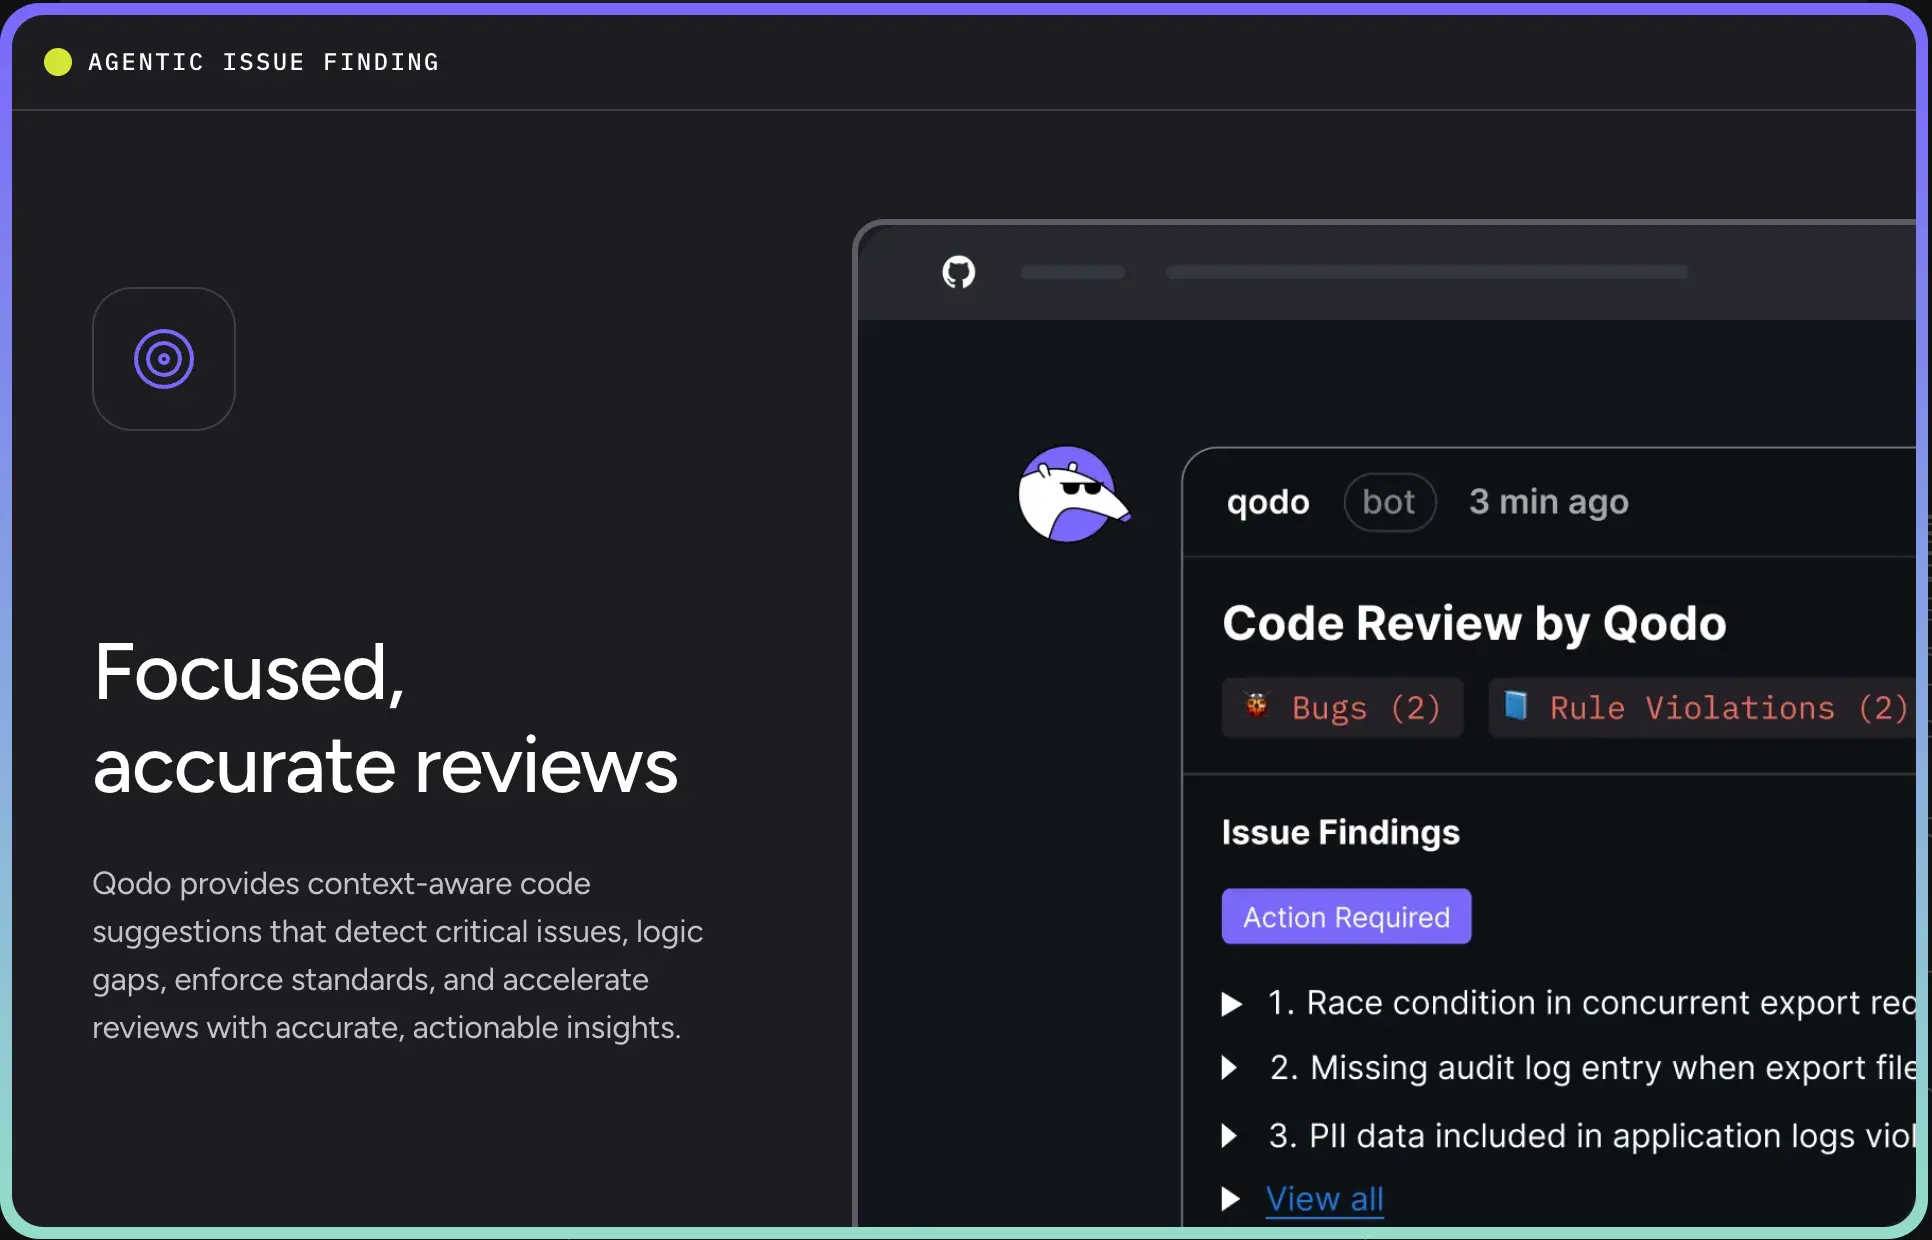Expand the arrow beside View all
The width and height of the screenshot is (1932, 1240).
point(1231,1199)
